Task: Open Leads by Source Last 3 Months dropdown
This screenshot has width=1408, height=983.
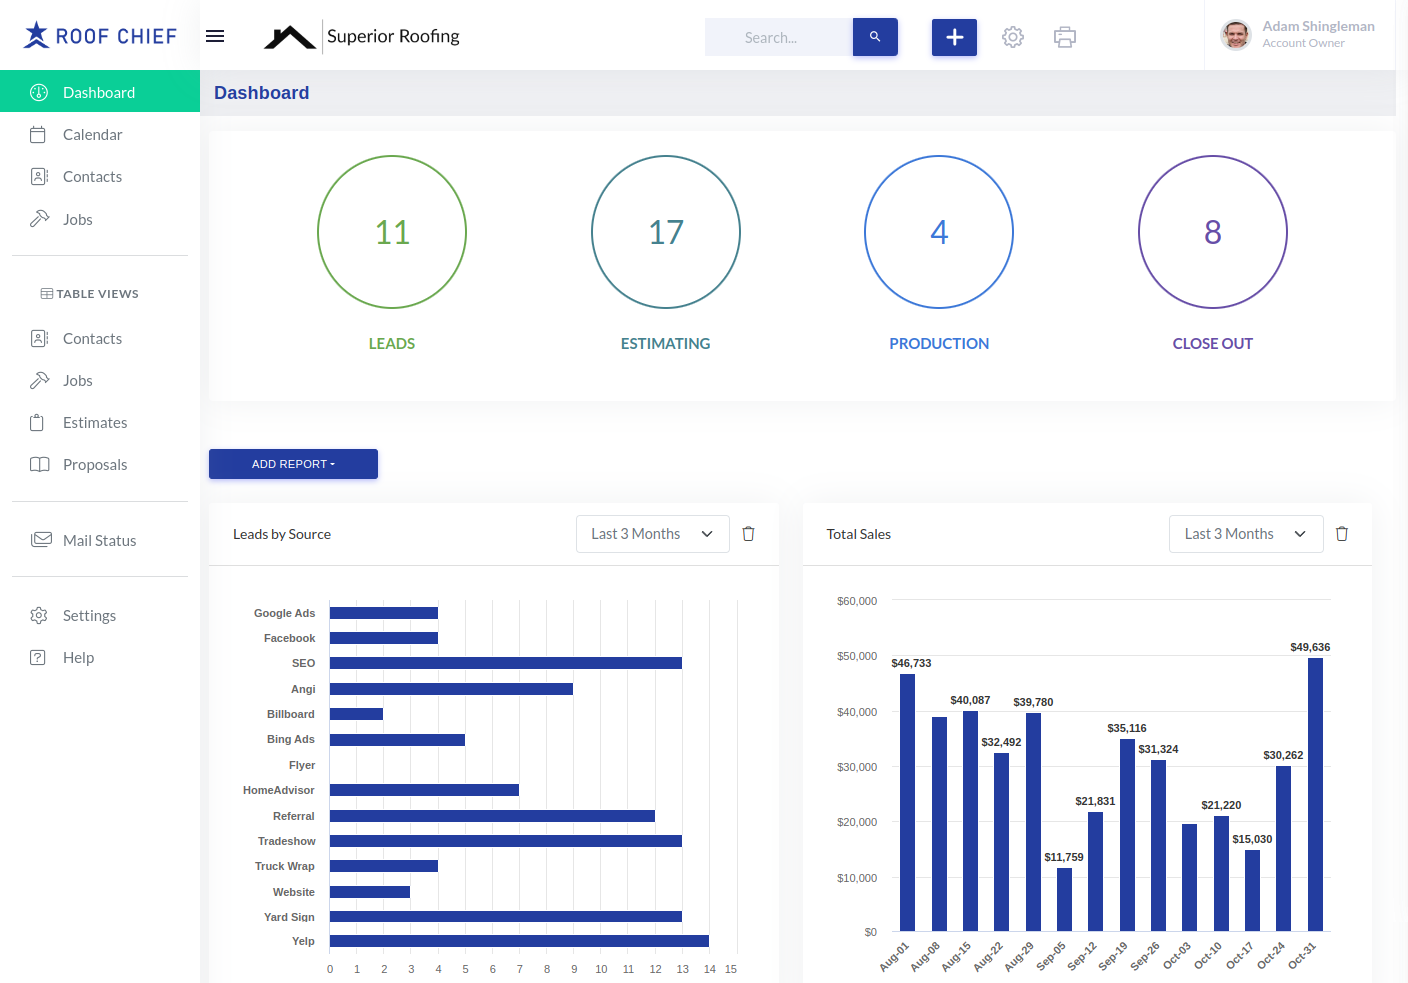Action: click(652, 534)
